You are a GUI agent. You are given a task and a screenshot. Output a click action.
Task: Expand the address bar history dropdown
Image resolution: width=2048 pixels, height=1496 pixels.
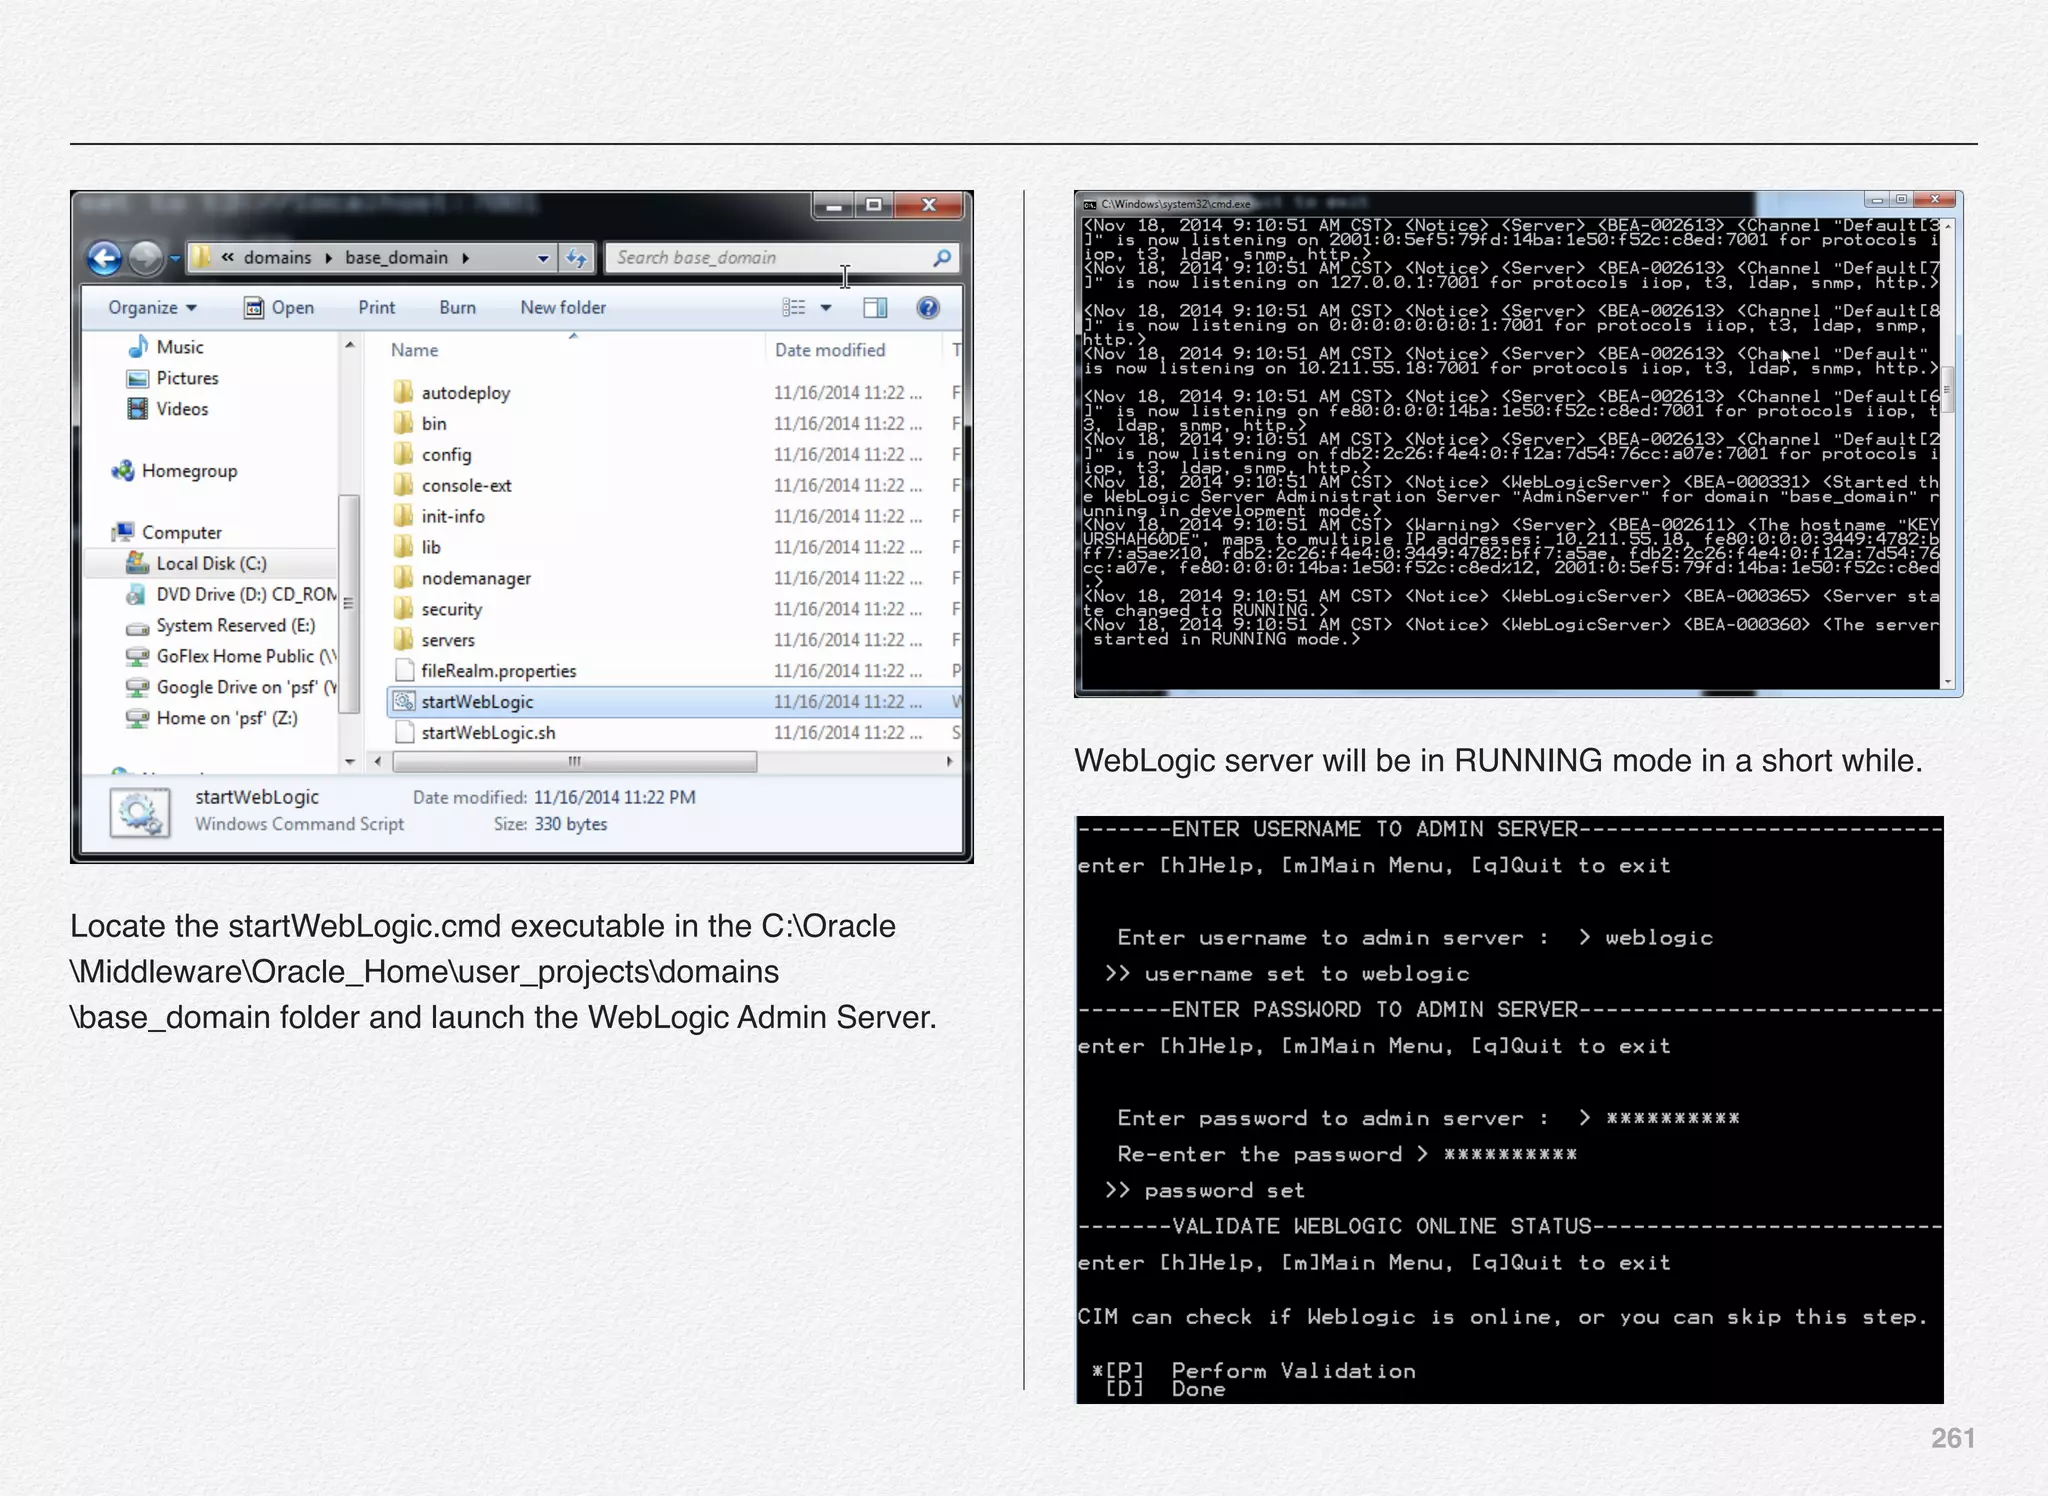pos(542,258)
